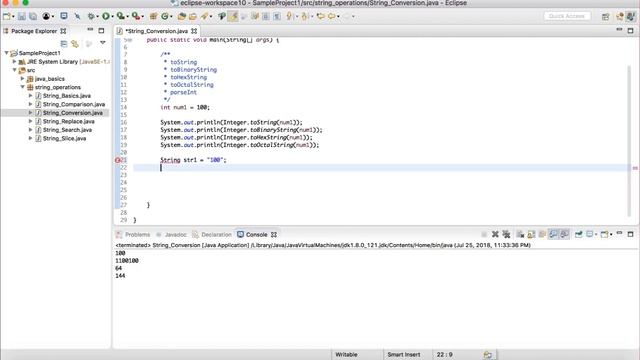Toggle the Block Selection Mode toolbar icon
Screen dimensions: 640x360
click(x=266, y=16)
